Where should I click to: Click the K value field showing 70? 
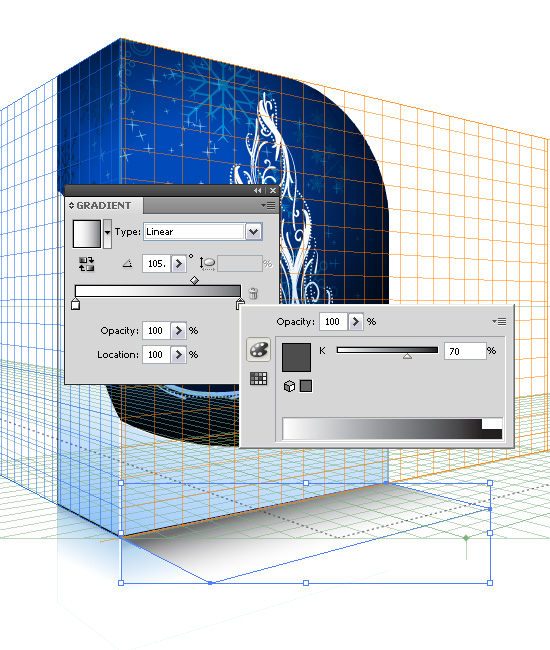(x=465, y=351)
